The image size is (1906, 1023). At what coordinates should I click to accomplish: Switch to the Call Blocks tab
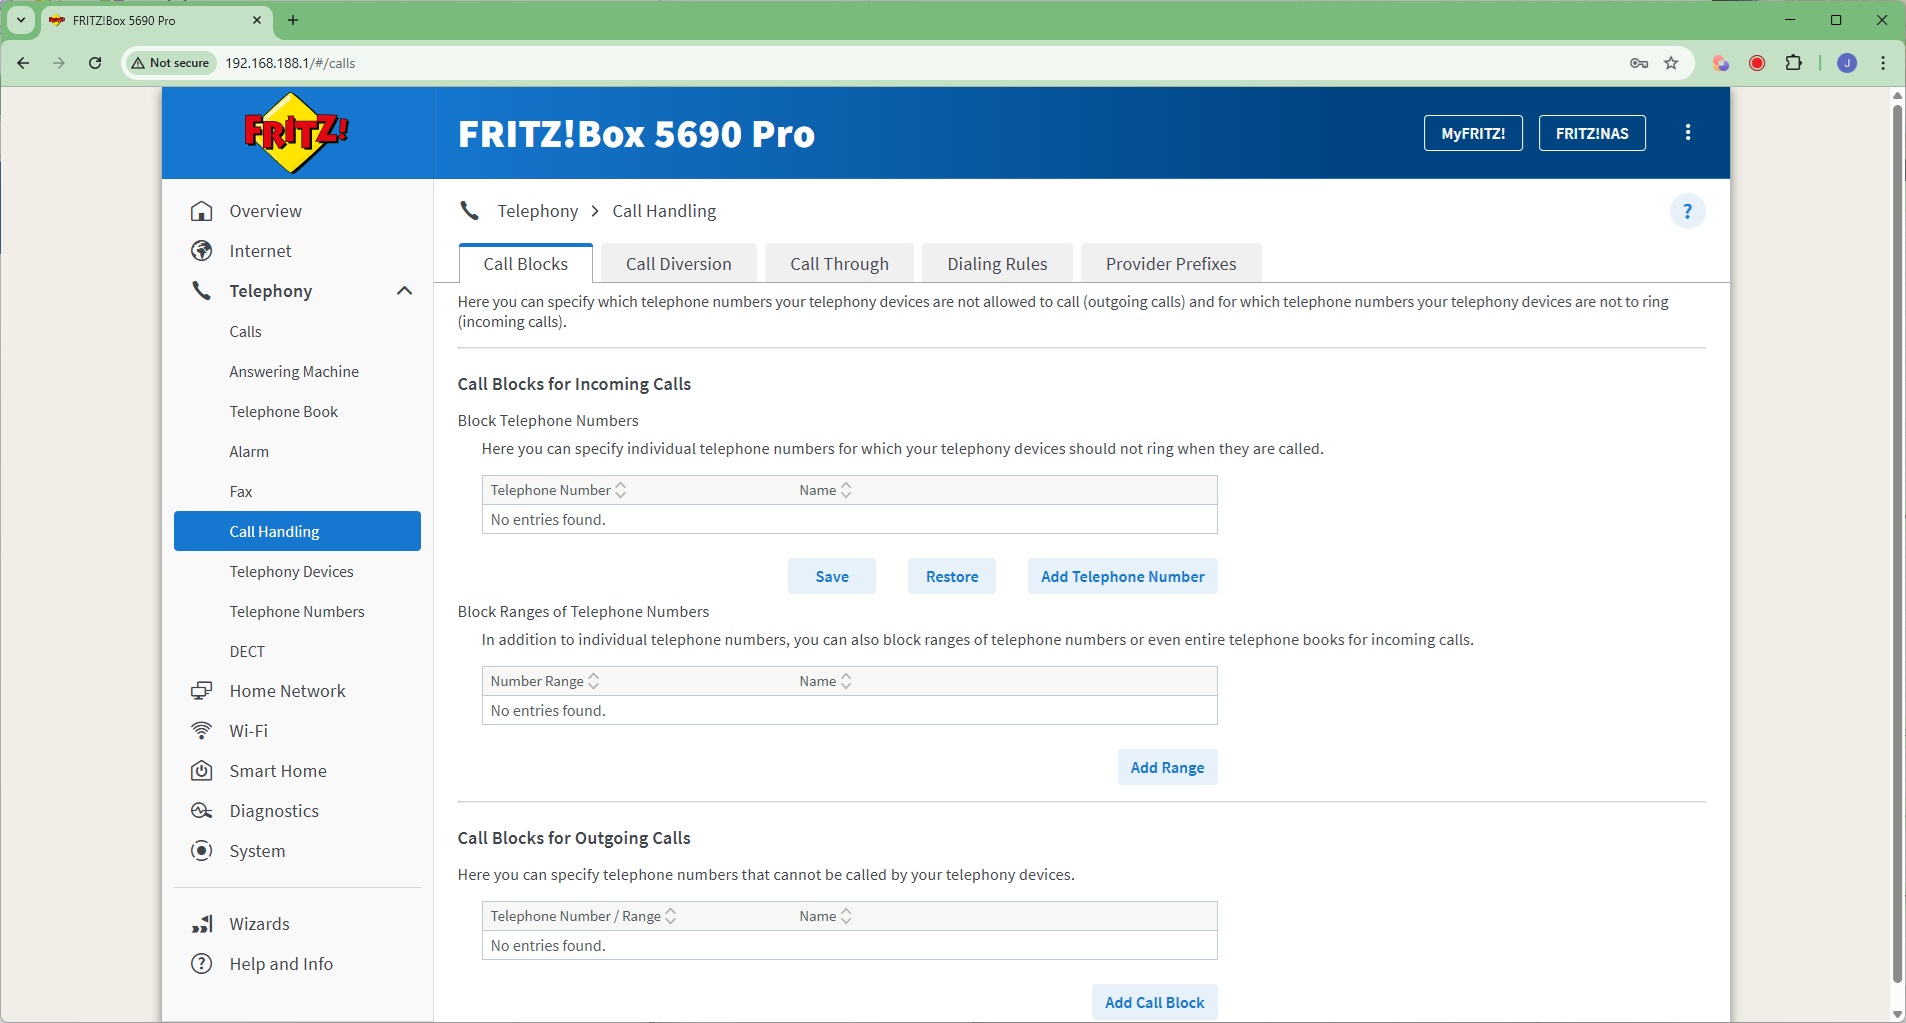pyautogui.click(x=526, y=264)
